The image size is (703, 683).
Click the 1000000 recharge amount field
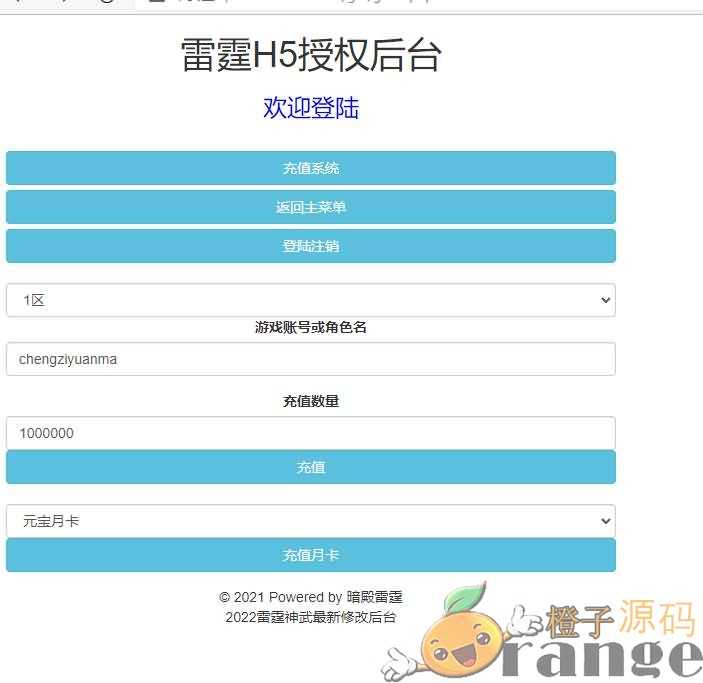point(310,433)
